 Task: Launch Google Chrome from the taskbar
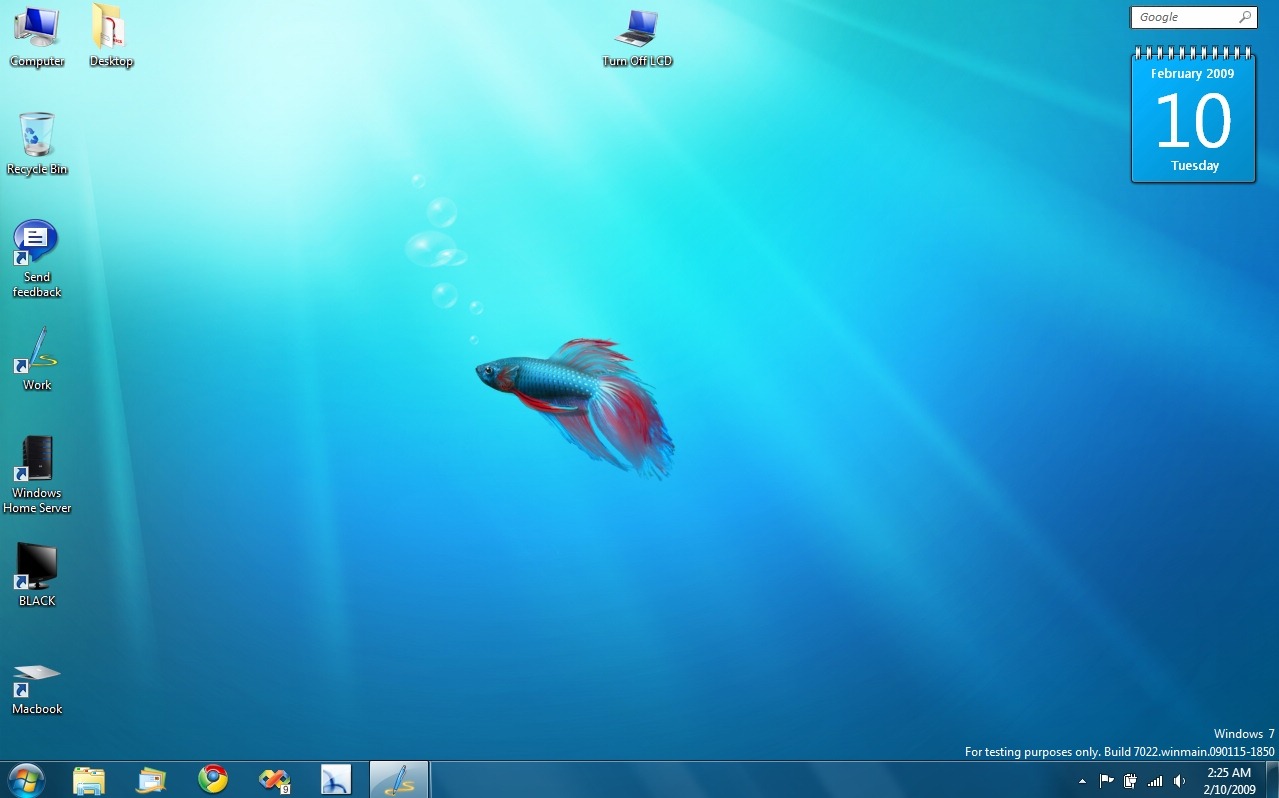pyautogui.click(x=213, y=779)
